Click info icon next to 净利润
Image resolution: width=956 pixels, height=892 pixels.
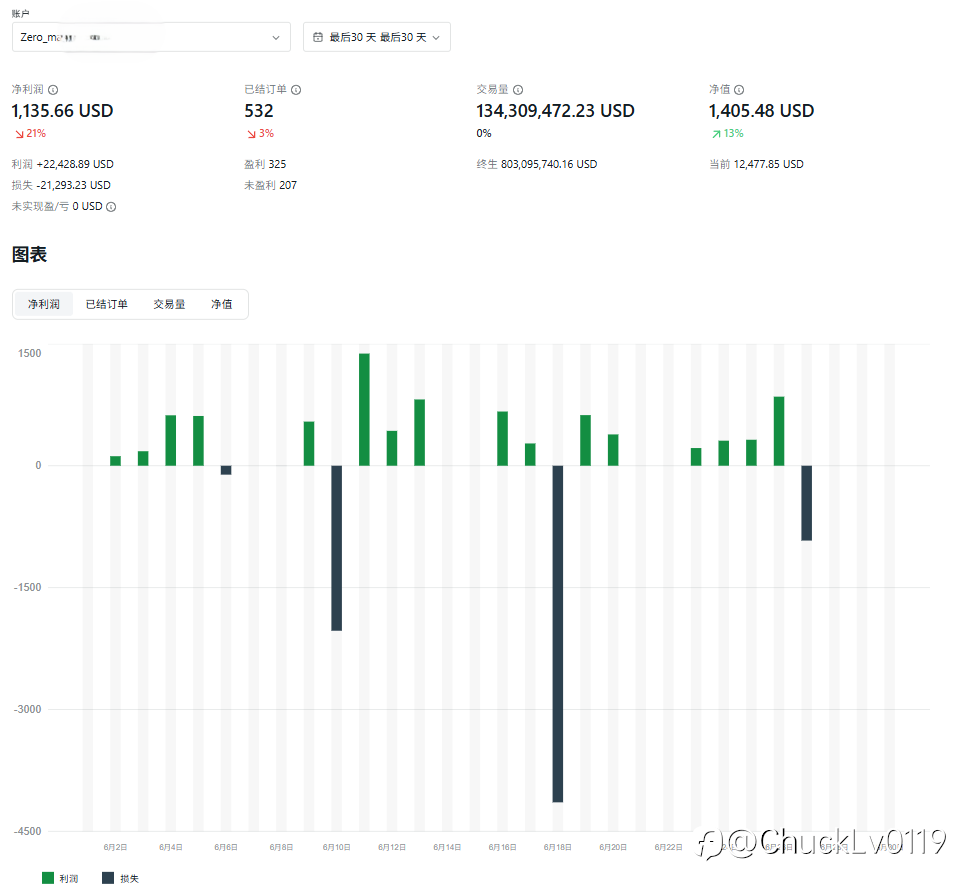(53, 90)
